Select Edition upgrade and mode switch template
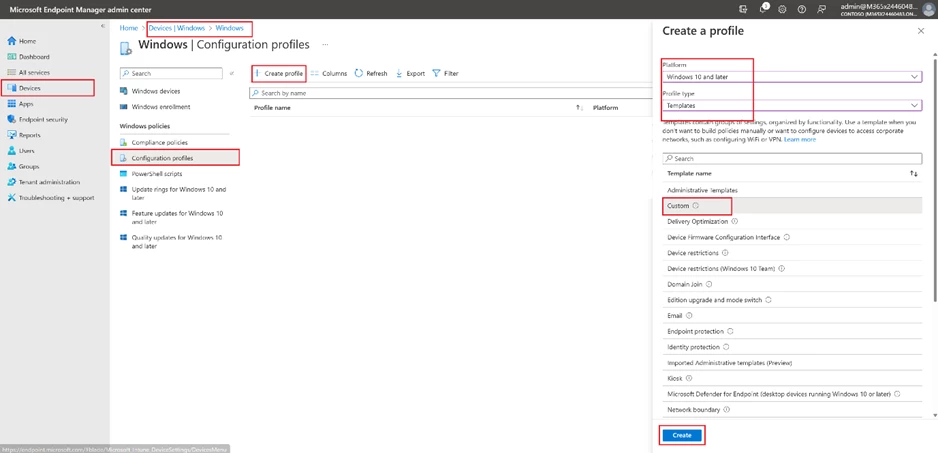This screenshot has width=938, height=453. point(792,300)
